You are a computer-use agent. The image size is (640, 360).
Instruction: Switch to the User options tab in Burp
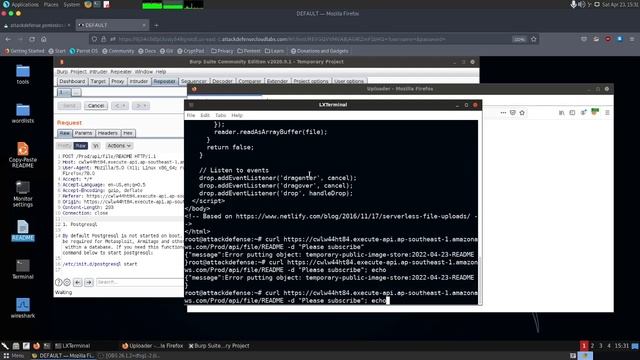349,81
